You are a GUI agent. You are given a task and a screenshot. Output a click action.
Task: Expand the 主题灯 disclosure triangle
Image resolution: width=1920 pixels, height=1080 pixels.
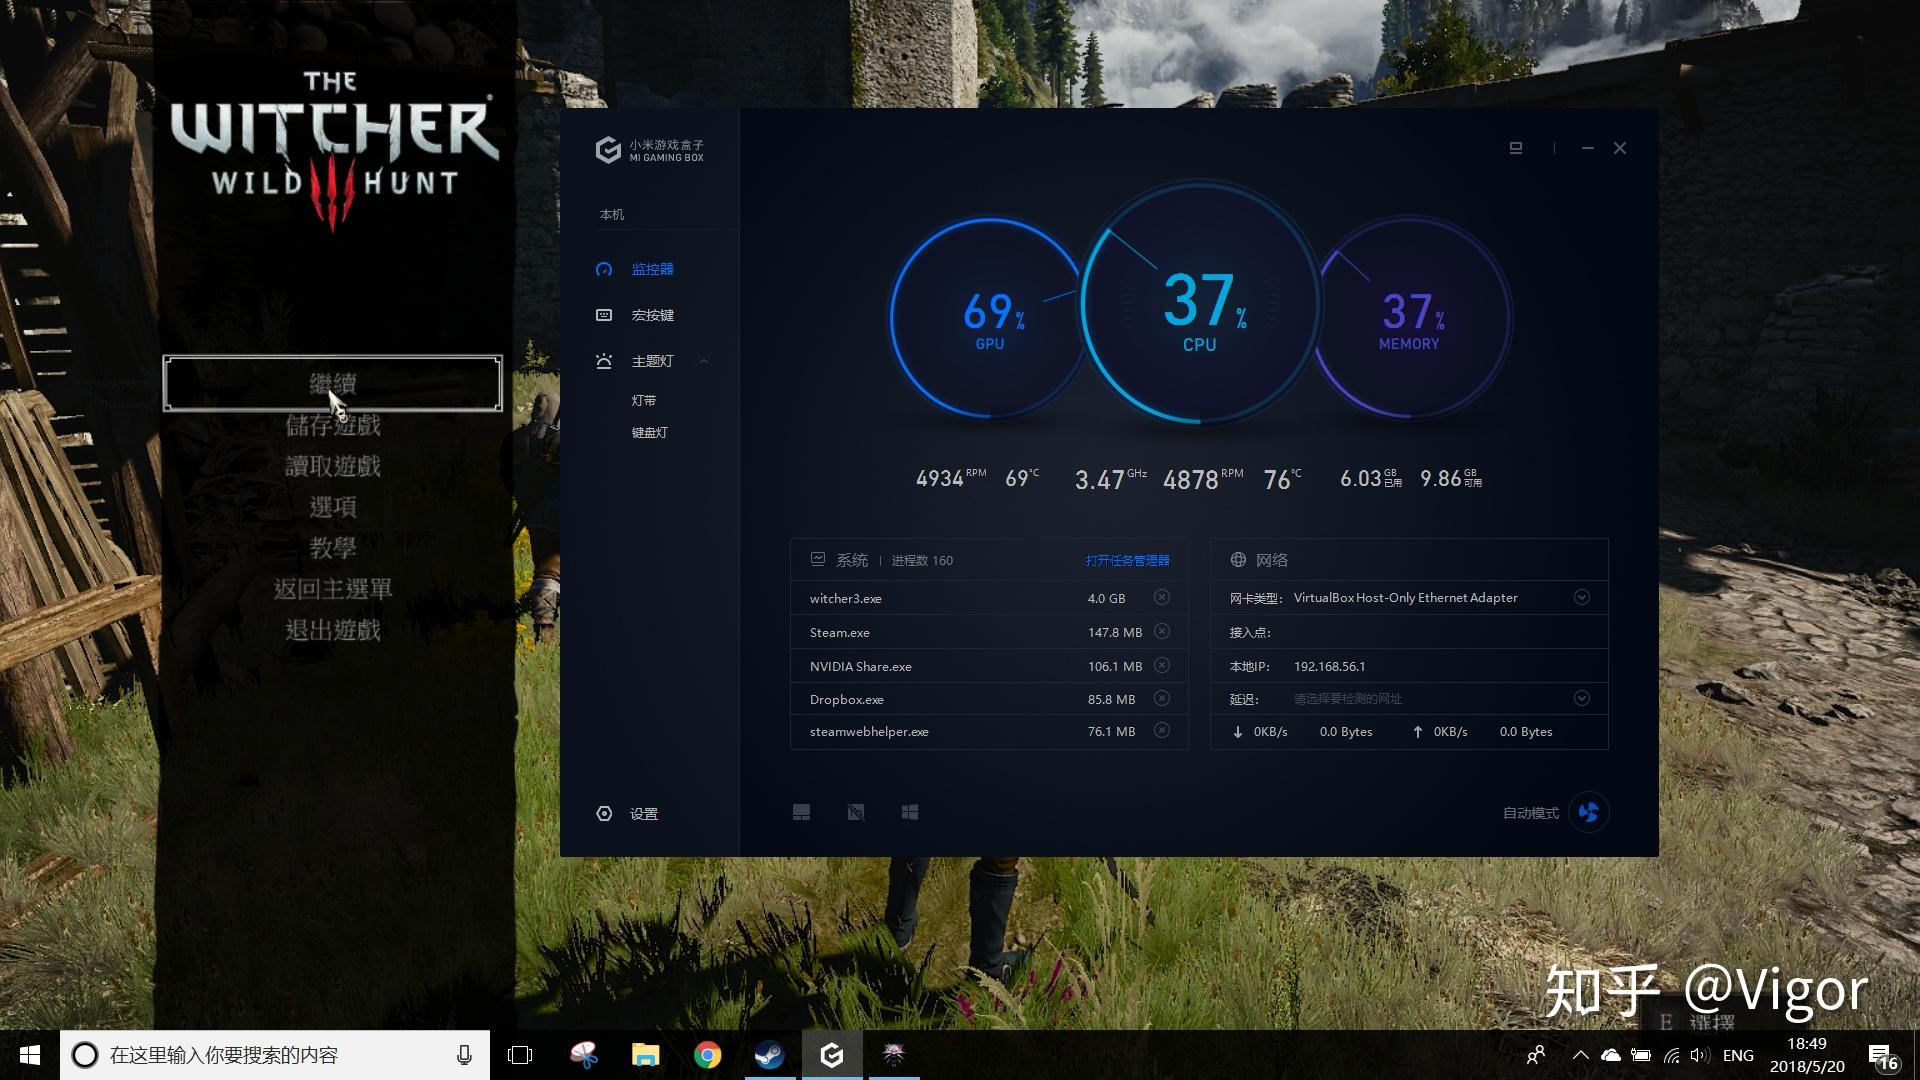coord(703,360)
